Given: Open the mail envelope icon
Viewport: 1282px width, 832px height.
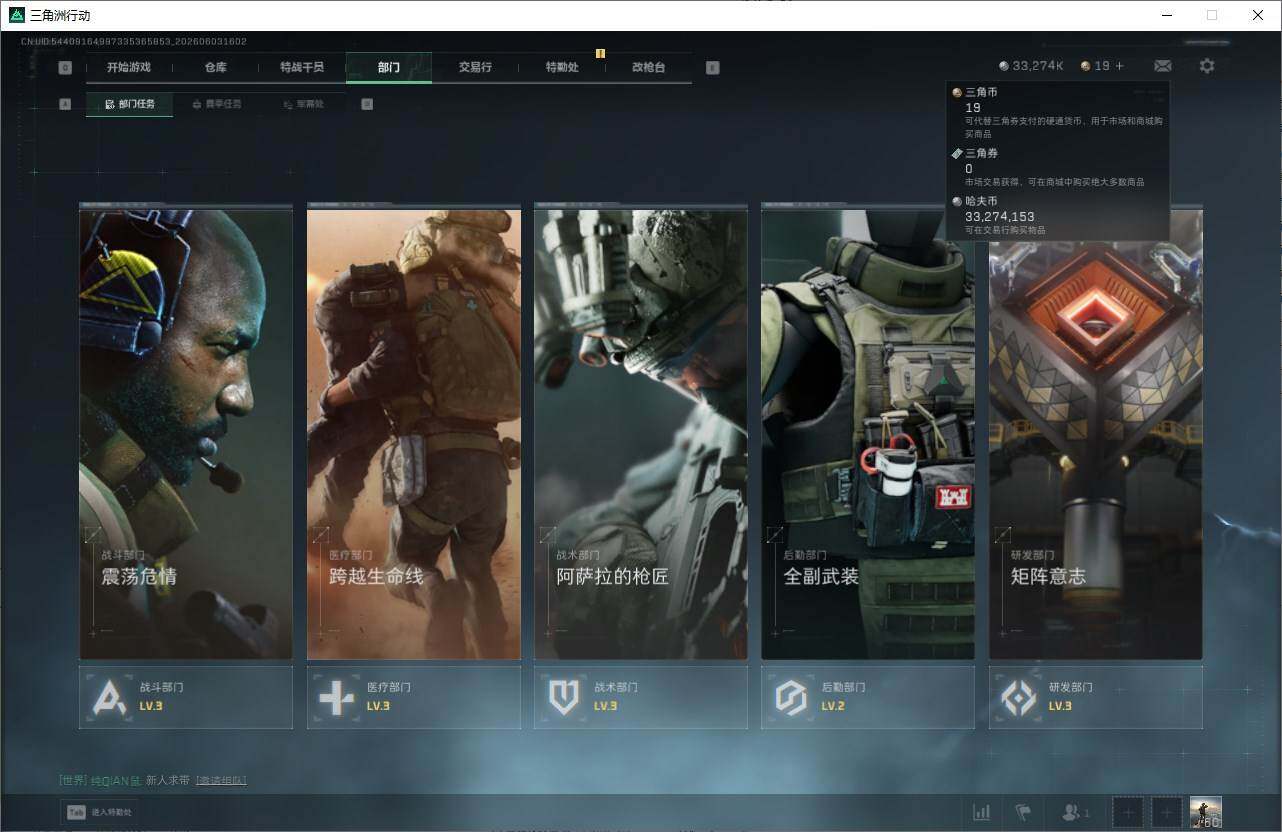Looking at the screenshot, I should click(x=1162, y=66).
